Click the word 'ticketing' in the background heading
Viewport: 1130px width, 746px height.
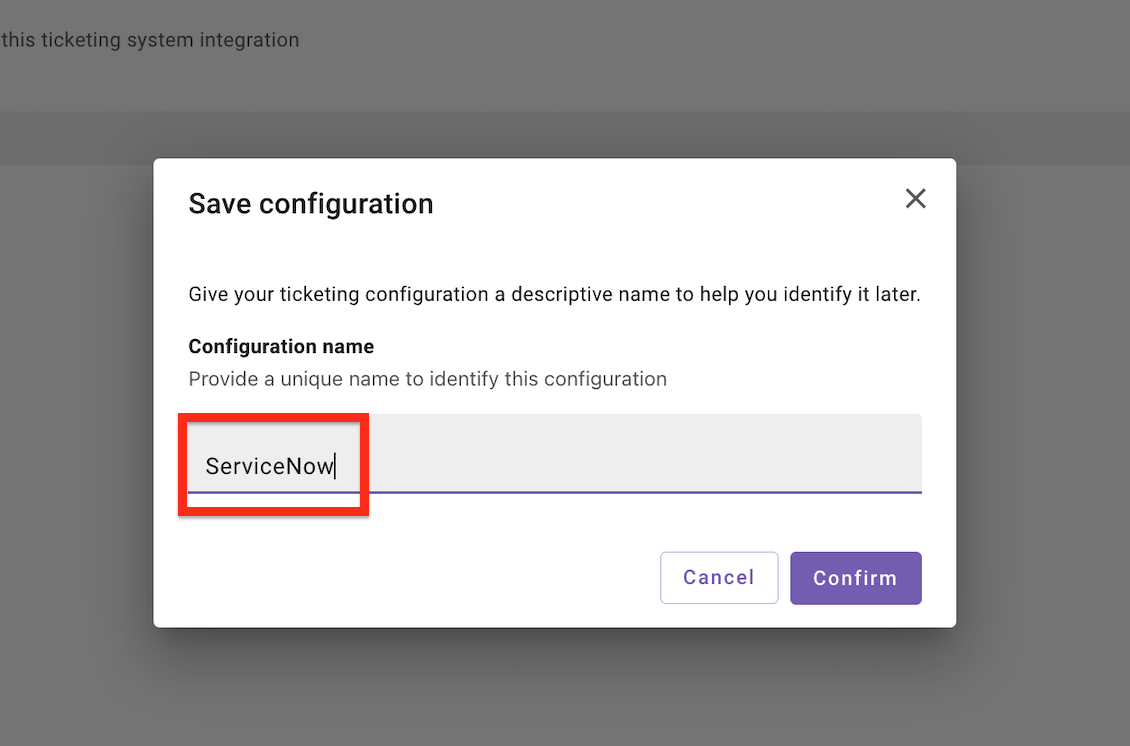click(x=81, y=41)
